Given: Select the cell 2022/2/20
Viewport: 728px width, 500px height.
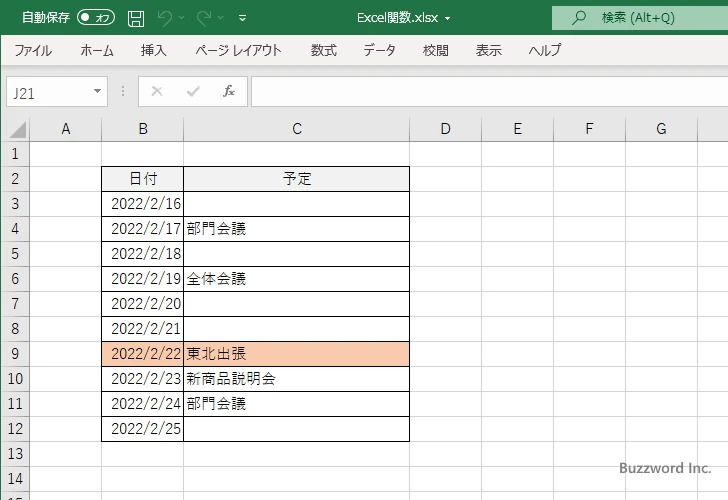Looking at the screenshot, I should pos(143,304).
